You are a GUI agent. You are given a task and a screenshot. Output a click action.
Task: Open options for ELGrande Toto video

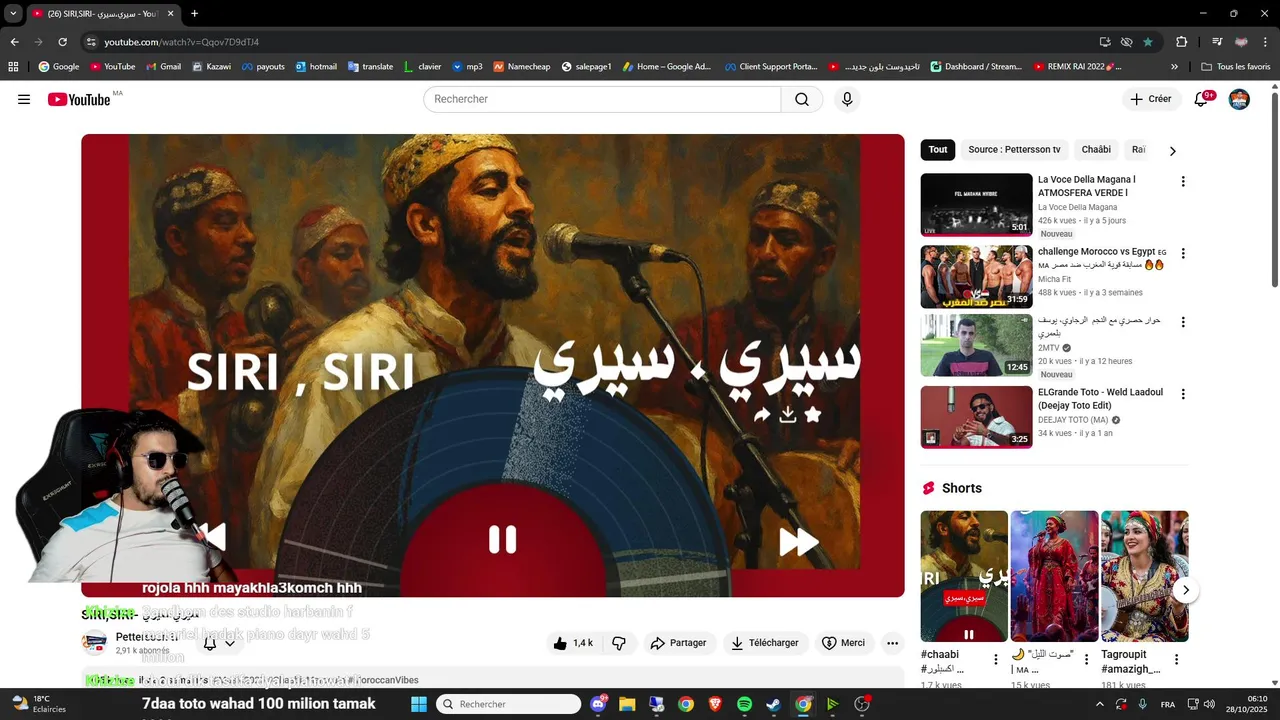click(1183, 395)
